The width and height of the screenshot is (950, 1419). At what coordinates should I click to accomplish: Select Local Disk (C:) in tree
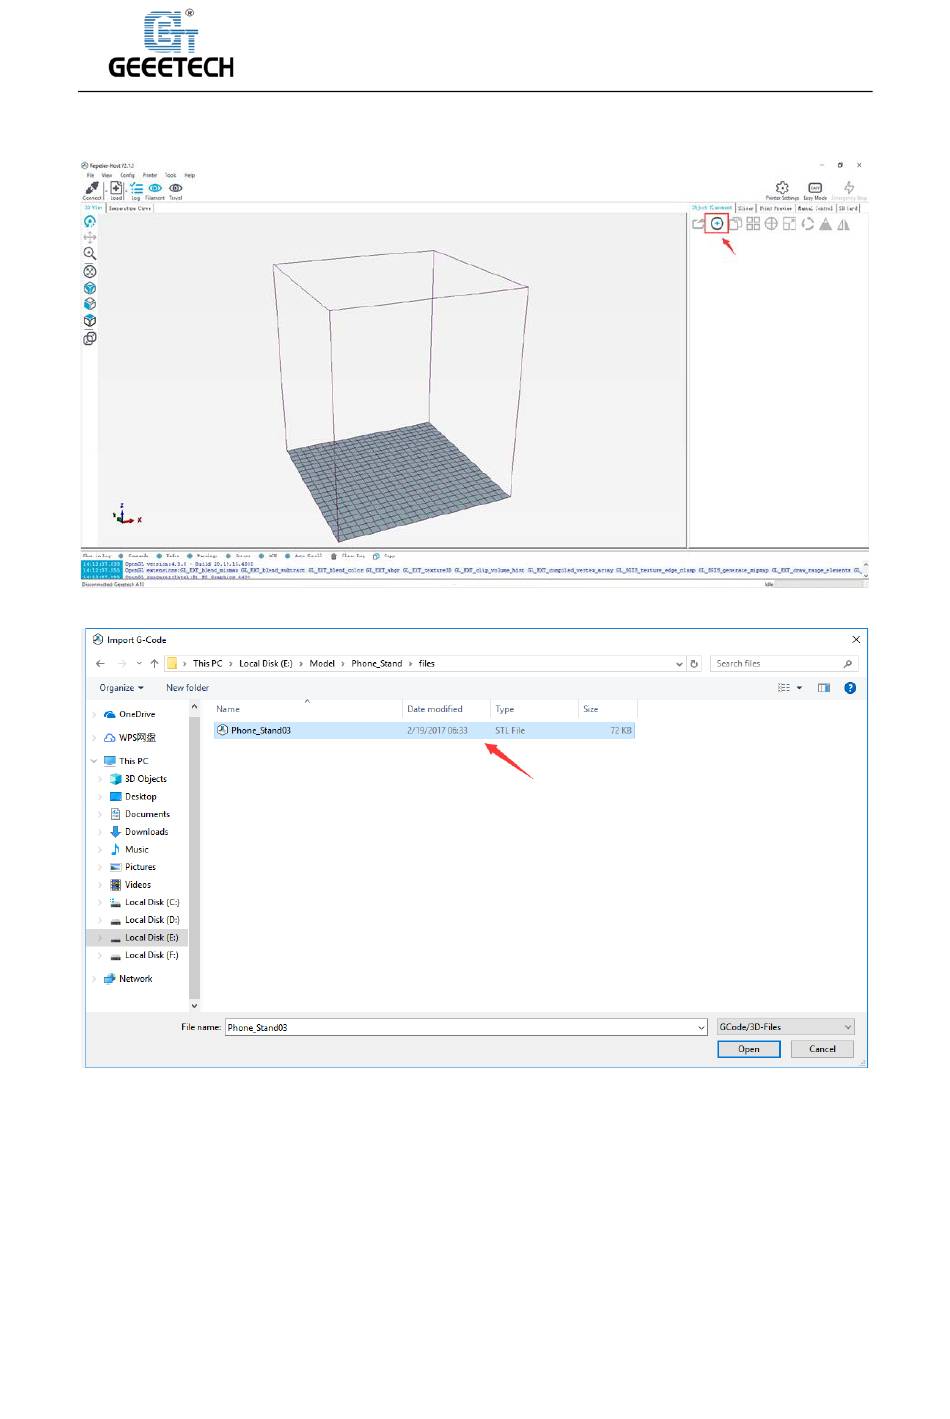click(144, 903)
